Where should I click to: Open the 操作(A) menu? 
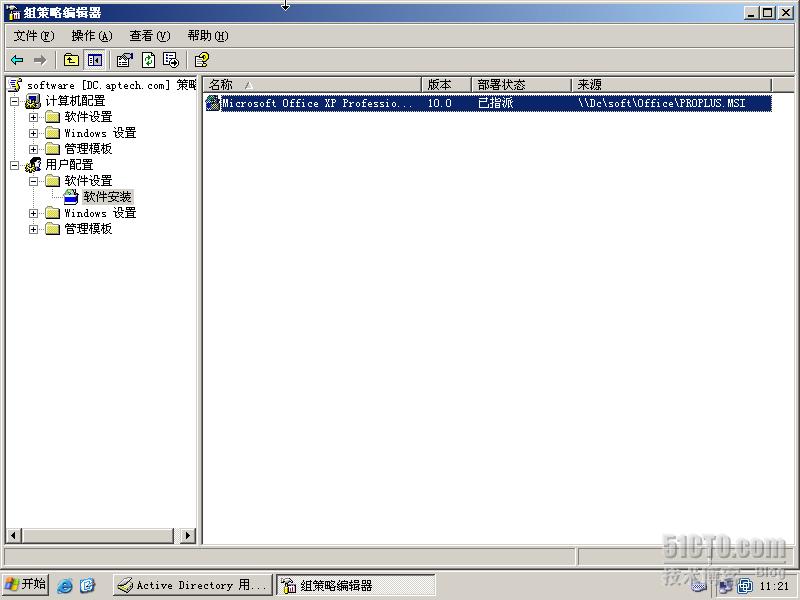(x=92, y=36)
